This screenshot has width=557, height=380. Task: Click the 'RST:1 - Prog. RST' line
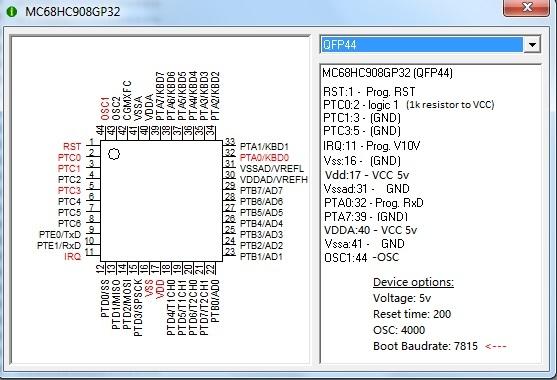click(x=369, y=92)
